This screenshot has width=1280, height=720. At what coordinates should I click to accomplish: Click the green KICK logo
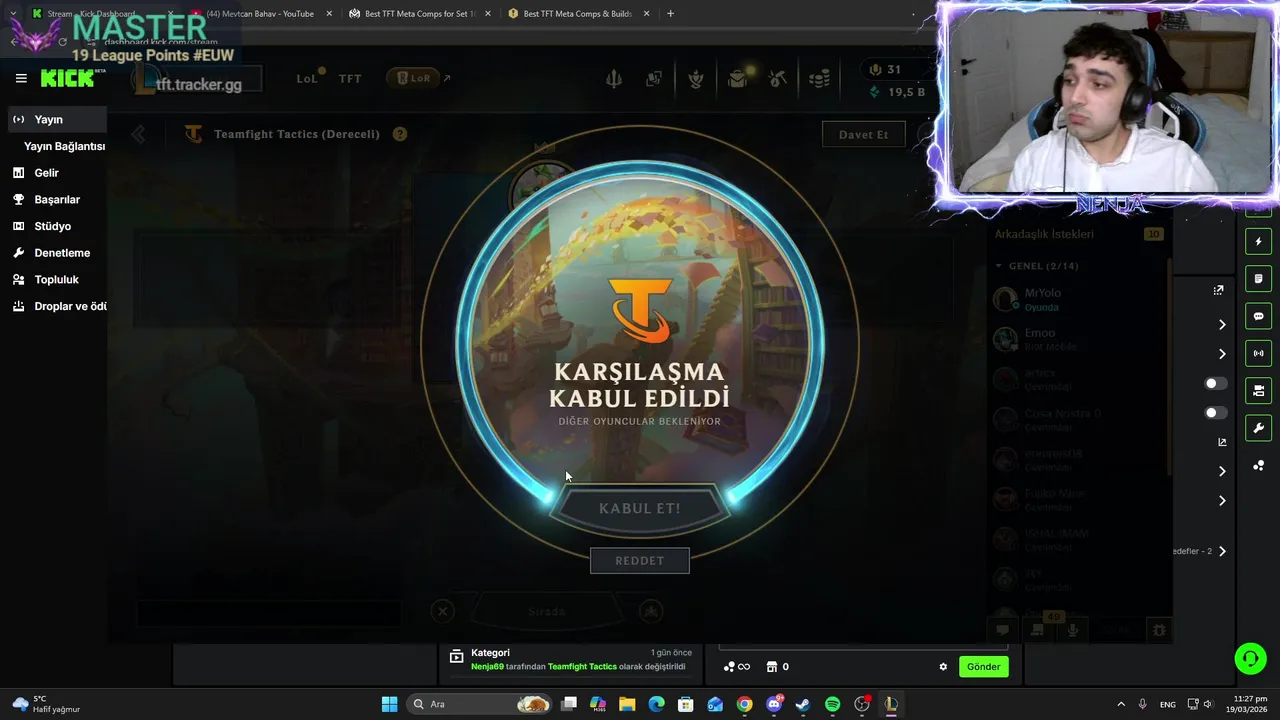pyautogui.click(x=67, y=78)
